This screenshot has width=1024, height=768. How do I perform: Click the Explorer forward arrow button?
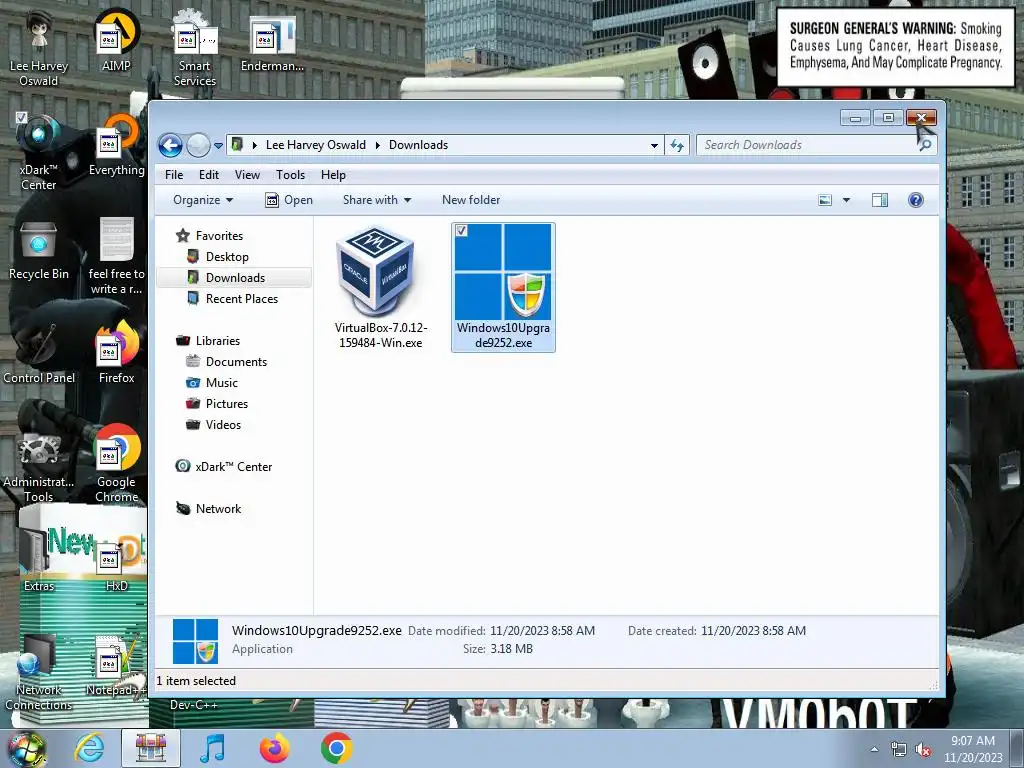[x=198, y=145]
